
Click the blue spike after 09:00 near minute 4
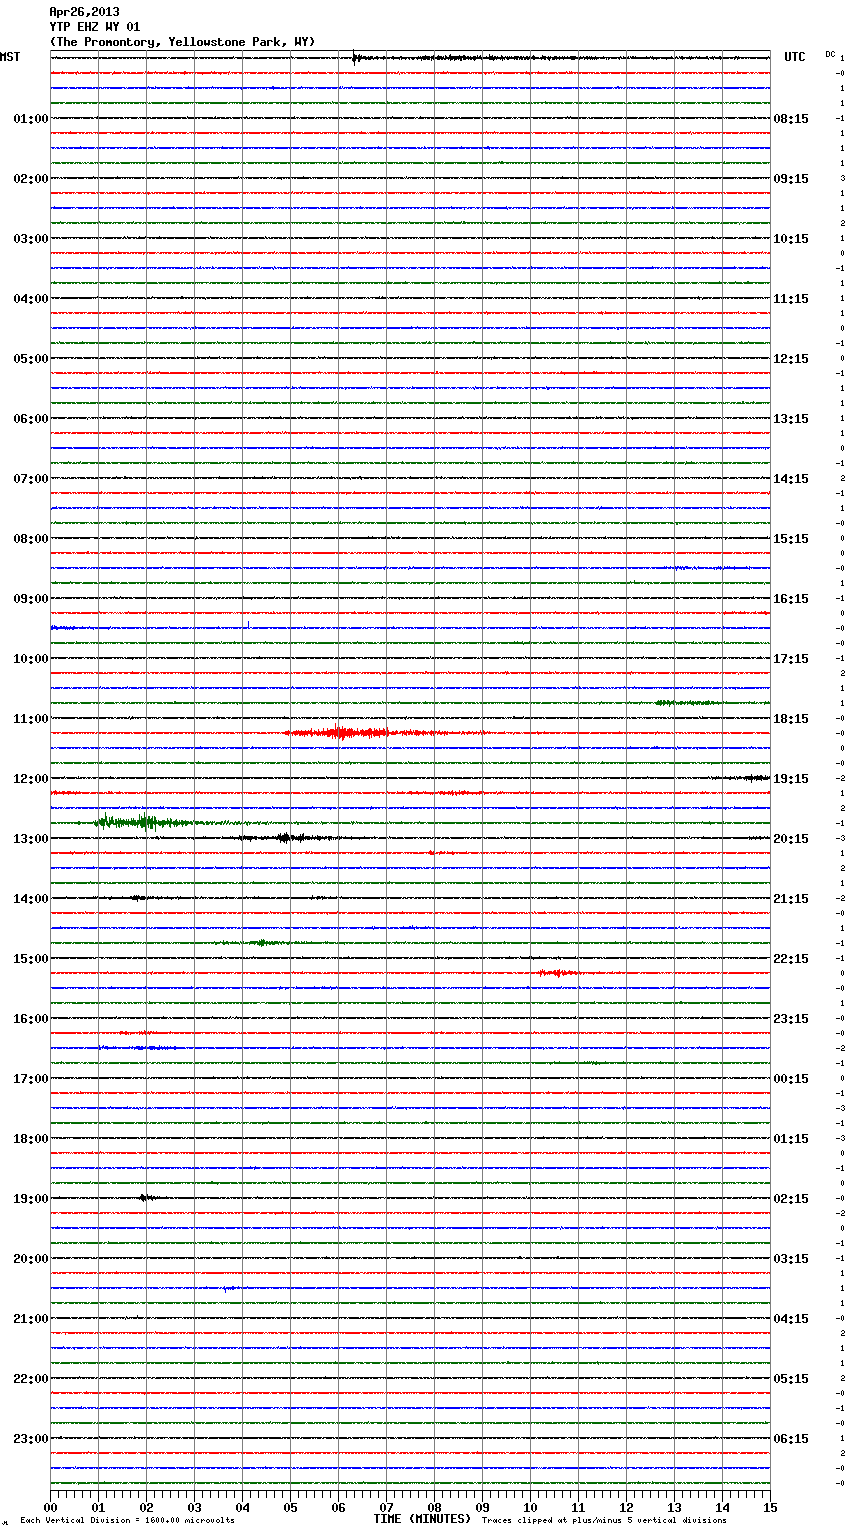pos(248,625)
